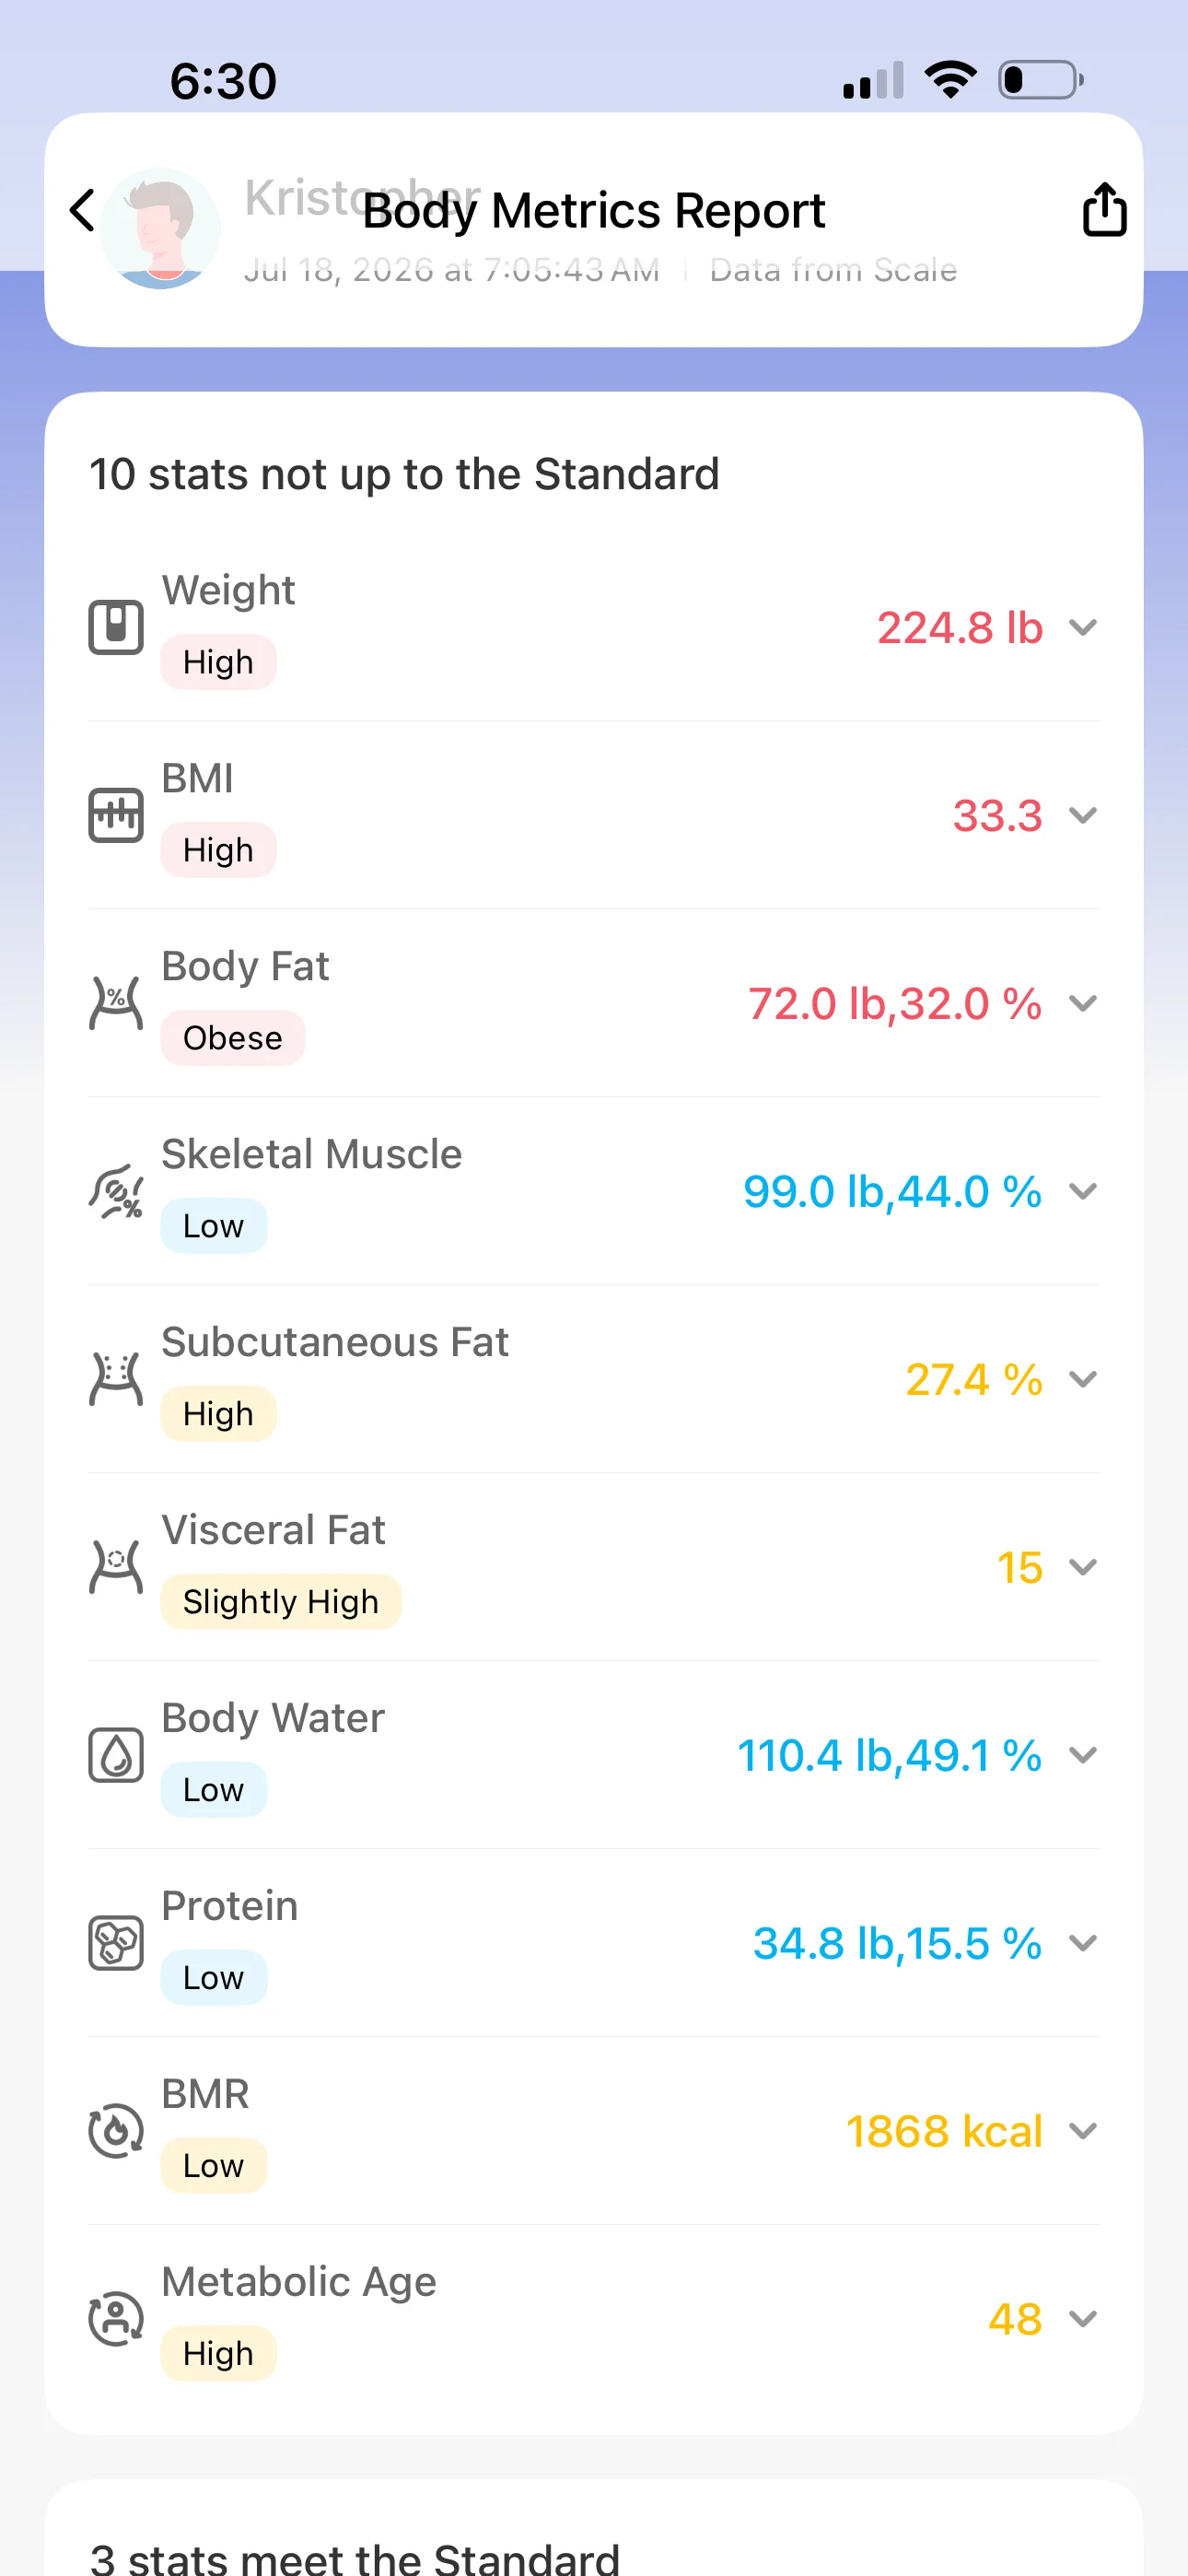The image size is (1188, 2576).
Task: Open Kristopher's profile avatar
Action: 160,229
